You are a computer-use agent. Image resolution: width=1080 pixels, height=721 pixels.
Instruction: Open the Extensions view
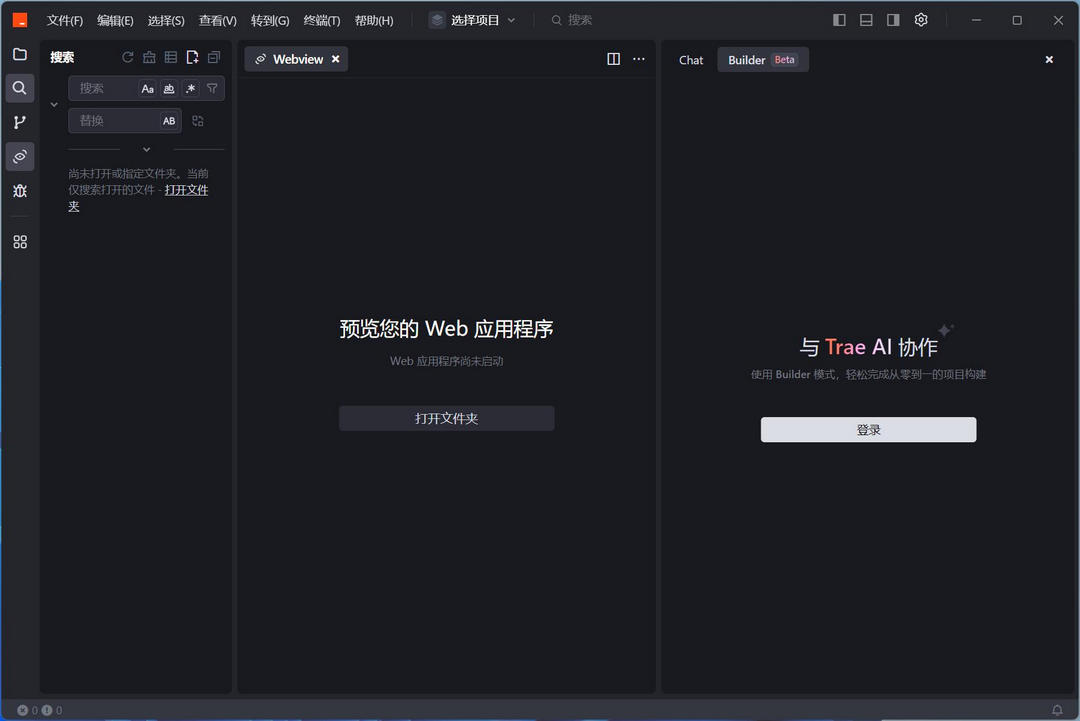pos(20,241)
